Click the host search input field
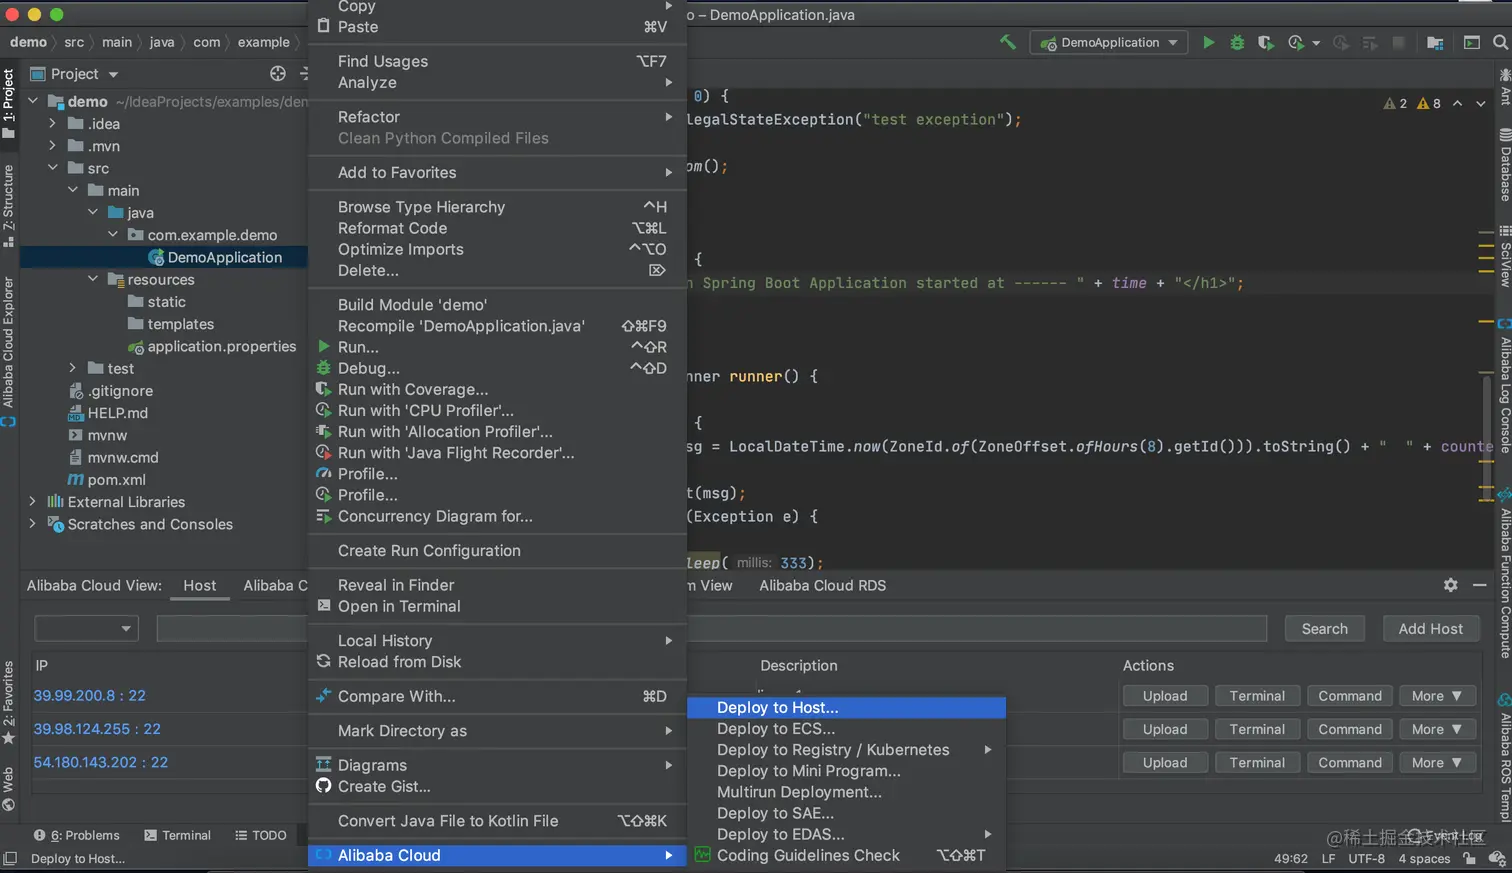The width and height of the screenshot is (1512, 873). (x=712, y=628)
